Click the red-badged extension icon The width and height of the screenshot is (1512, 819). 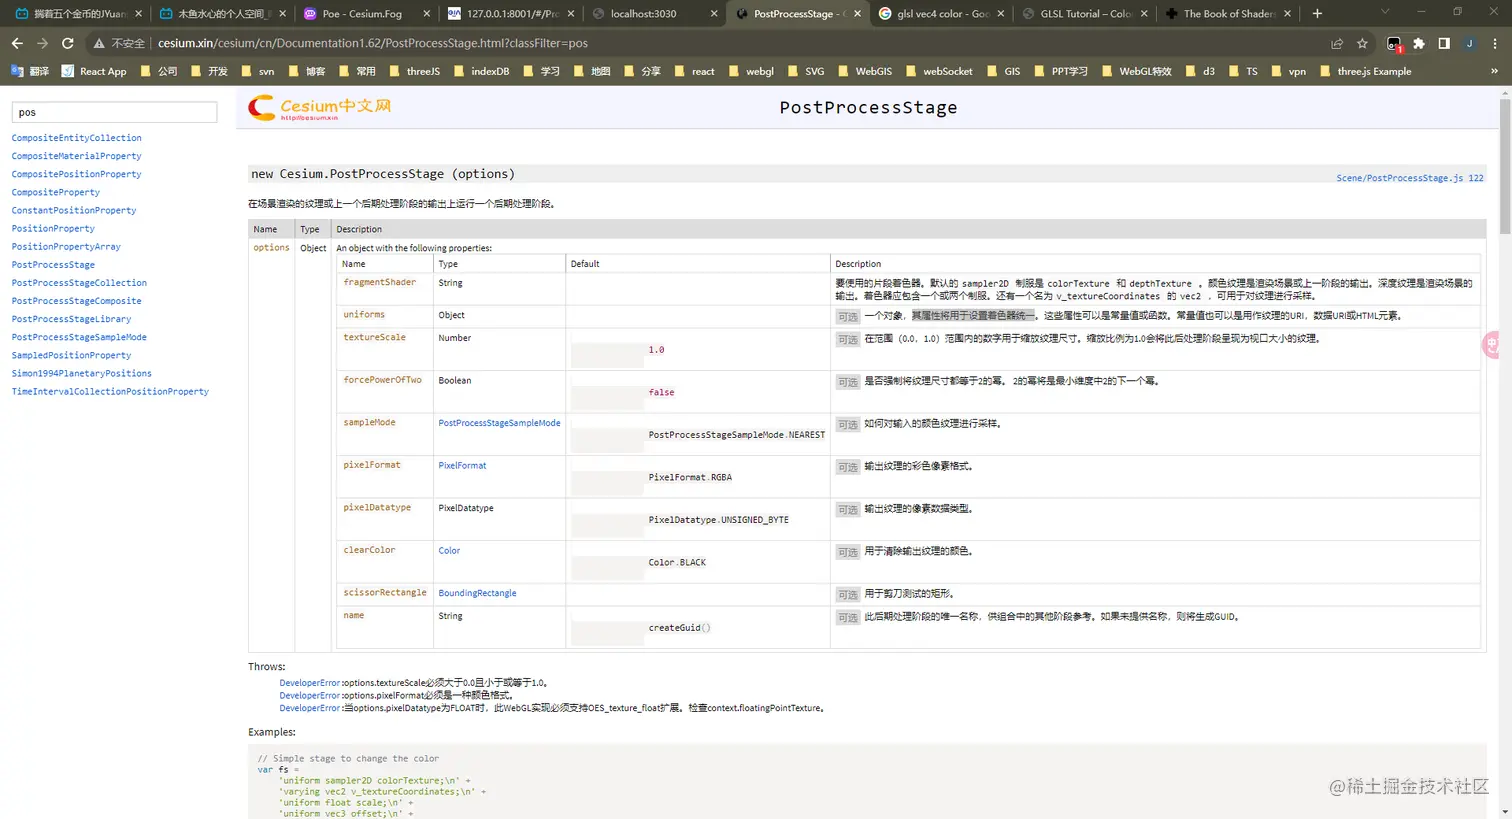point(1394,43)
